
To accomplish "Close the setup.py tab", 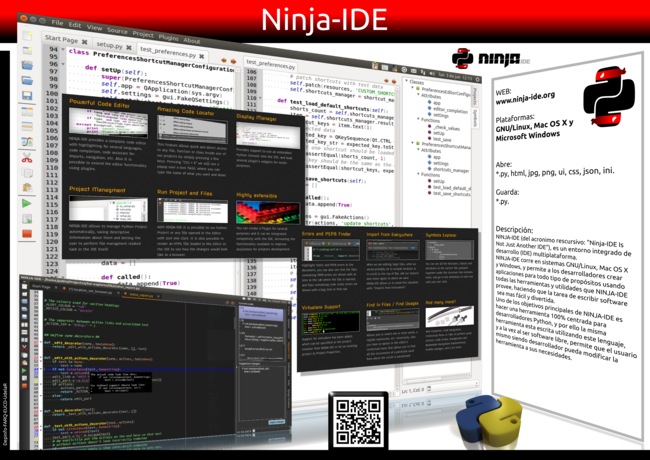I will pos(129,47).
